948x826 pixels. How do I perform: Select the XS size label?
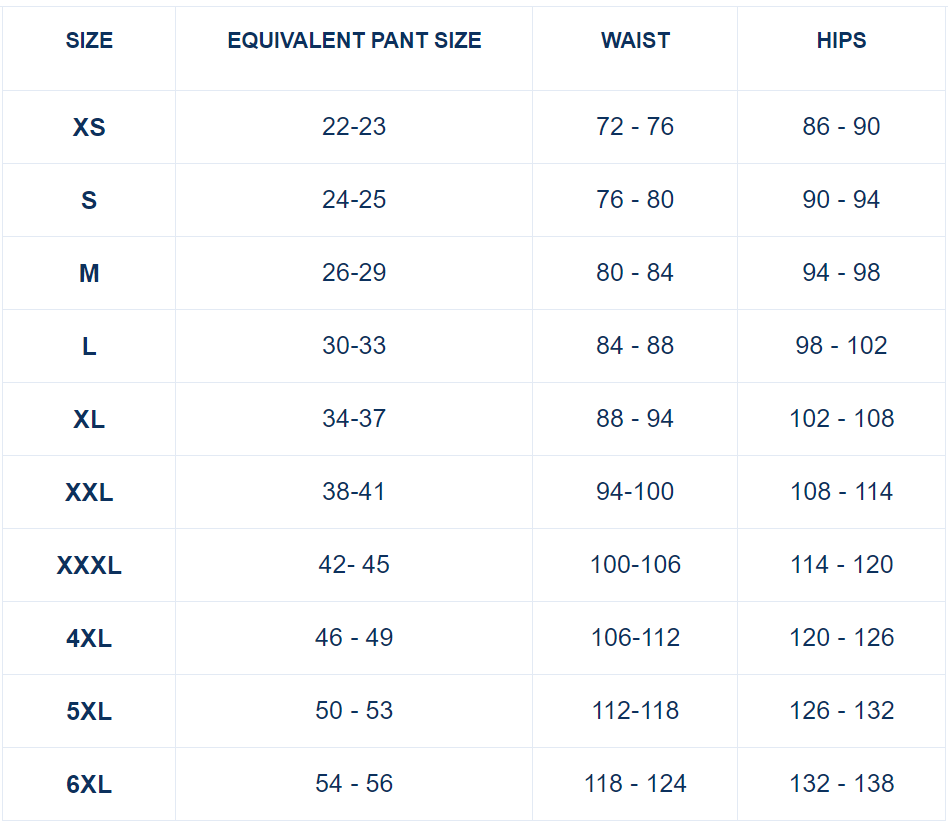pos(89,128)
